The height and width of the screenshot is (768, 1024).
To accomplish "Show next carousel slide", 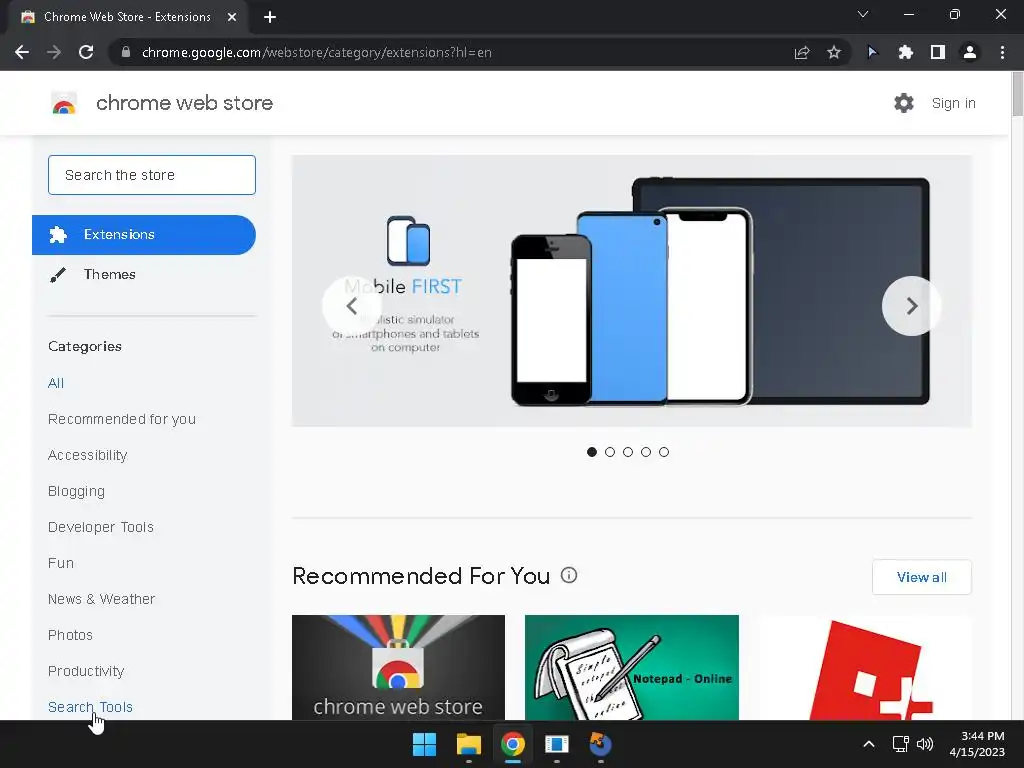I will click(x=912, y=306).
